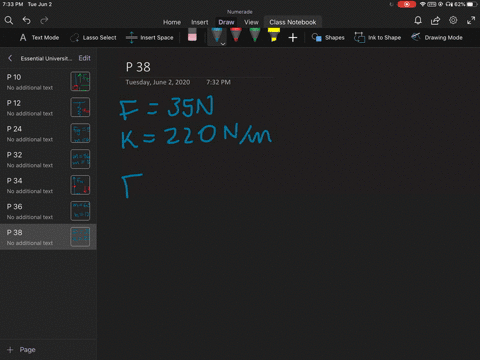Select the red pen

click(236, 35)
